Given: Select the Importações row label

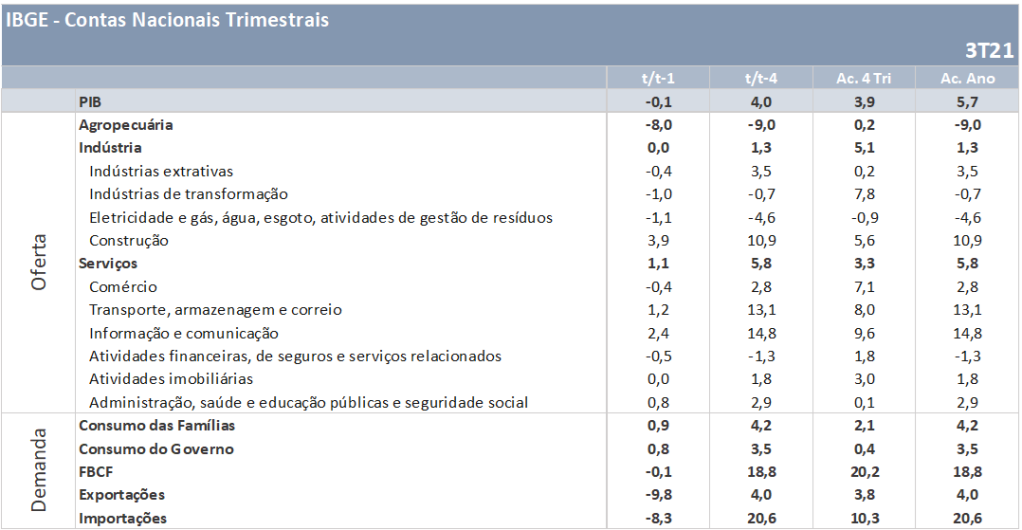Looking at the screenshot, I should point(123,518).
